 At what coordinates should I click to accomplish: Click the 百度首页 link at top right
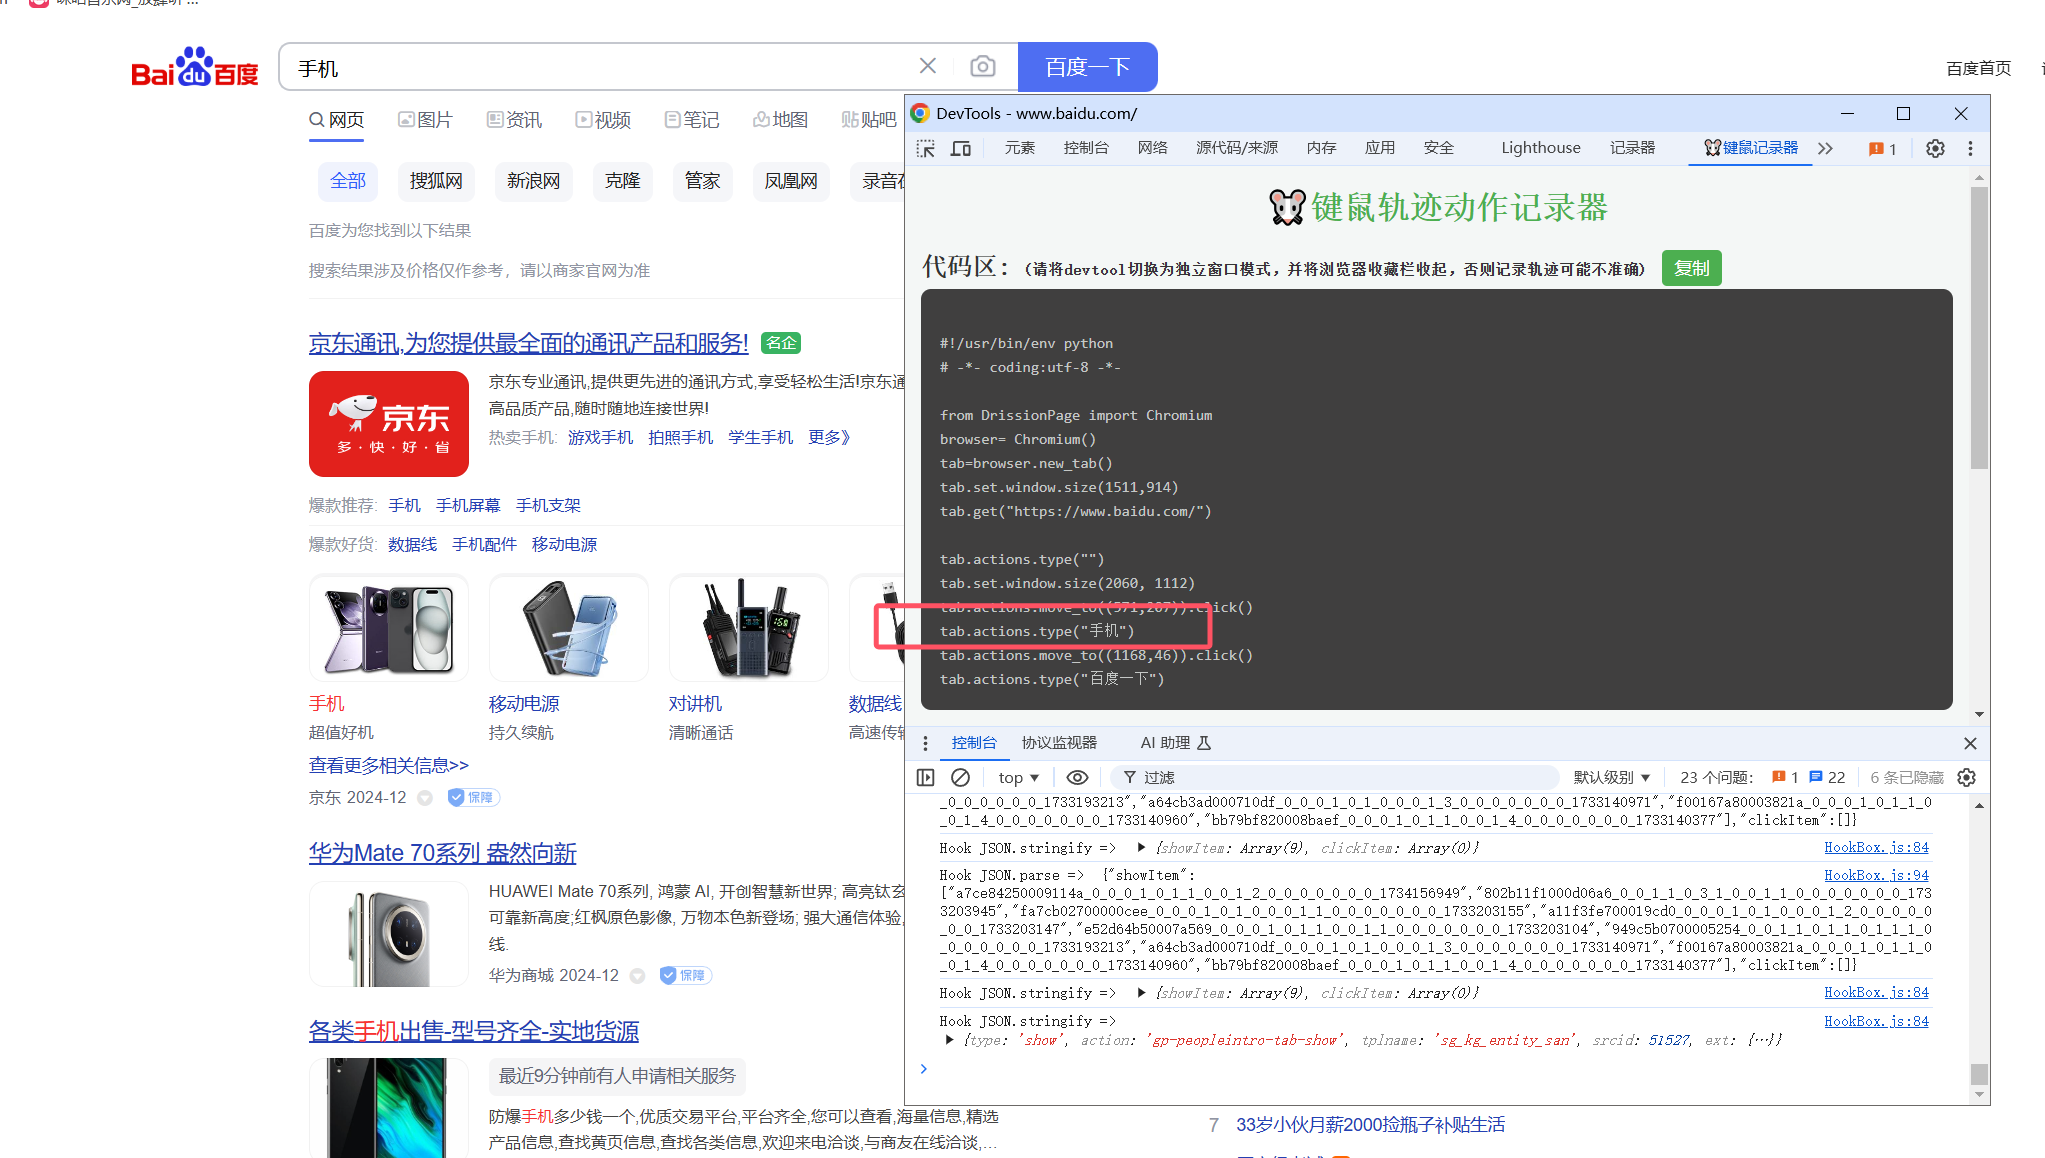point(1978,68)
